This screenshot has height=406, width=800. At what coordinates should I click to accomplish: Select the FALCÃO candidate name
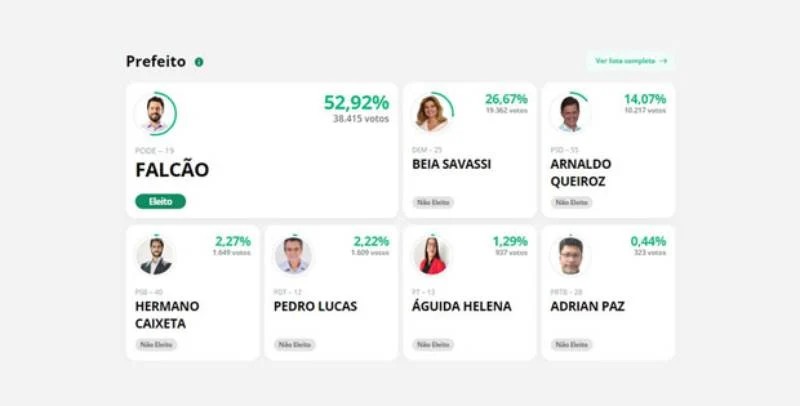coord(172,170)
